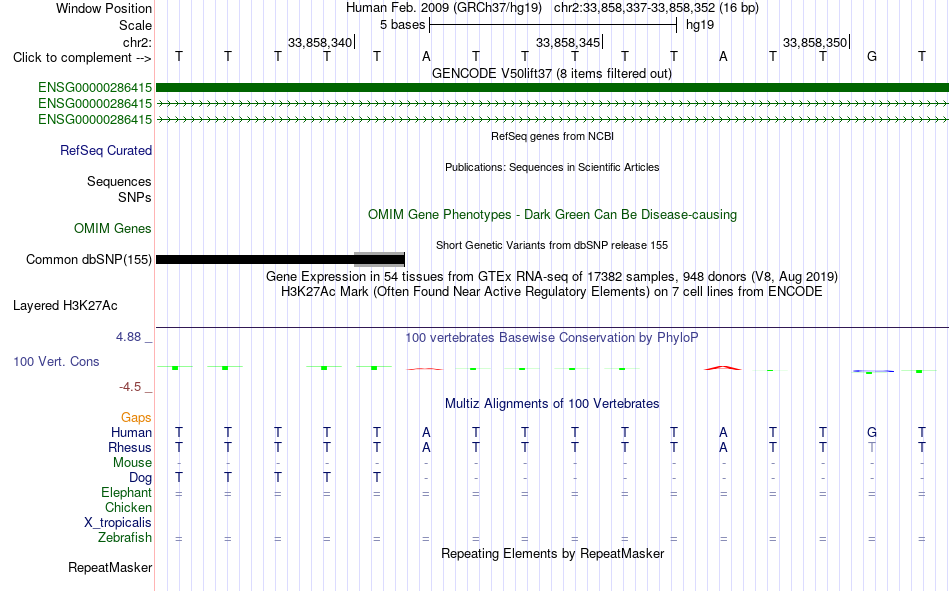Click the G base in the complement sequence row

pyautogui.click(x=872, y=56)
